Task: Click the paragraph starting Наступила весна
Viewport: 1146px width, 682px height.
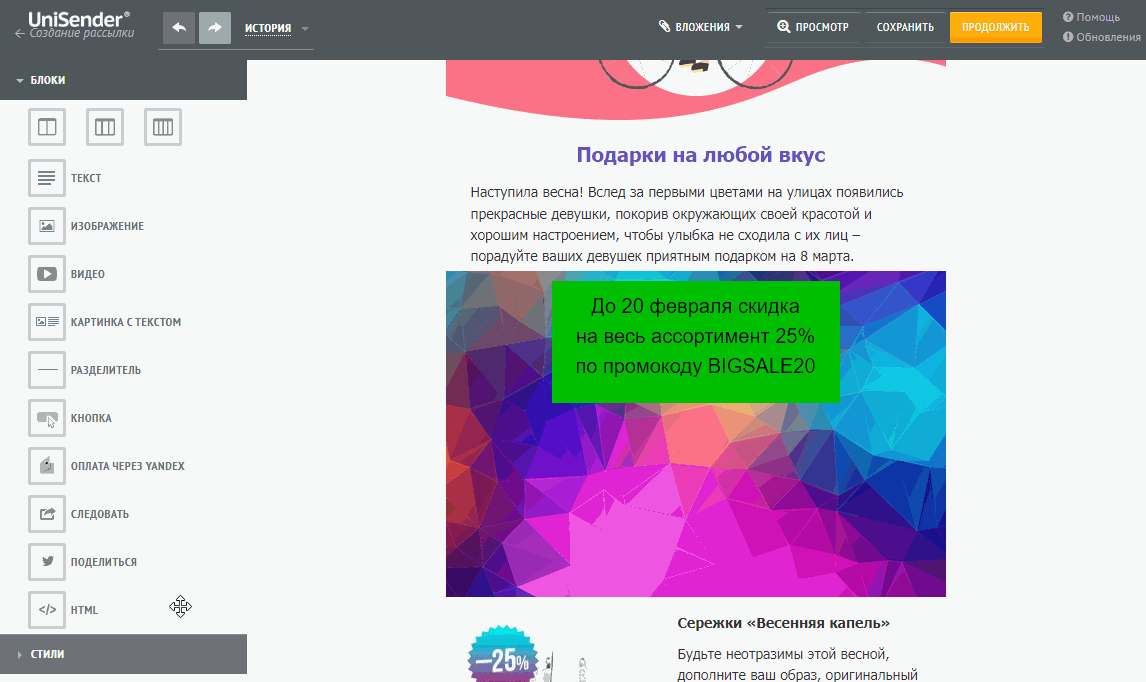Action: [x=687, y=224]
